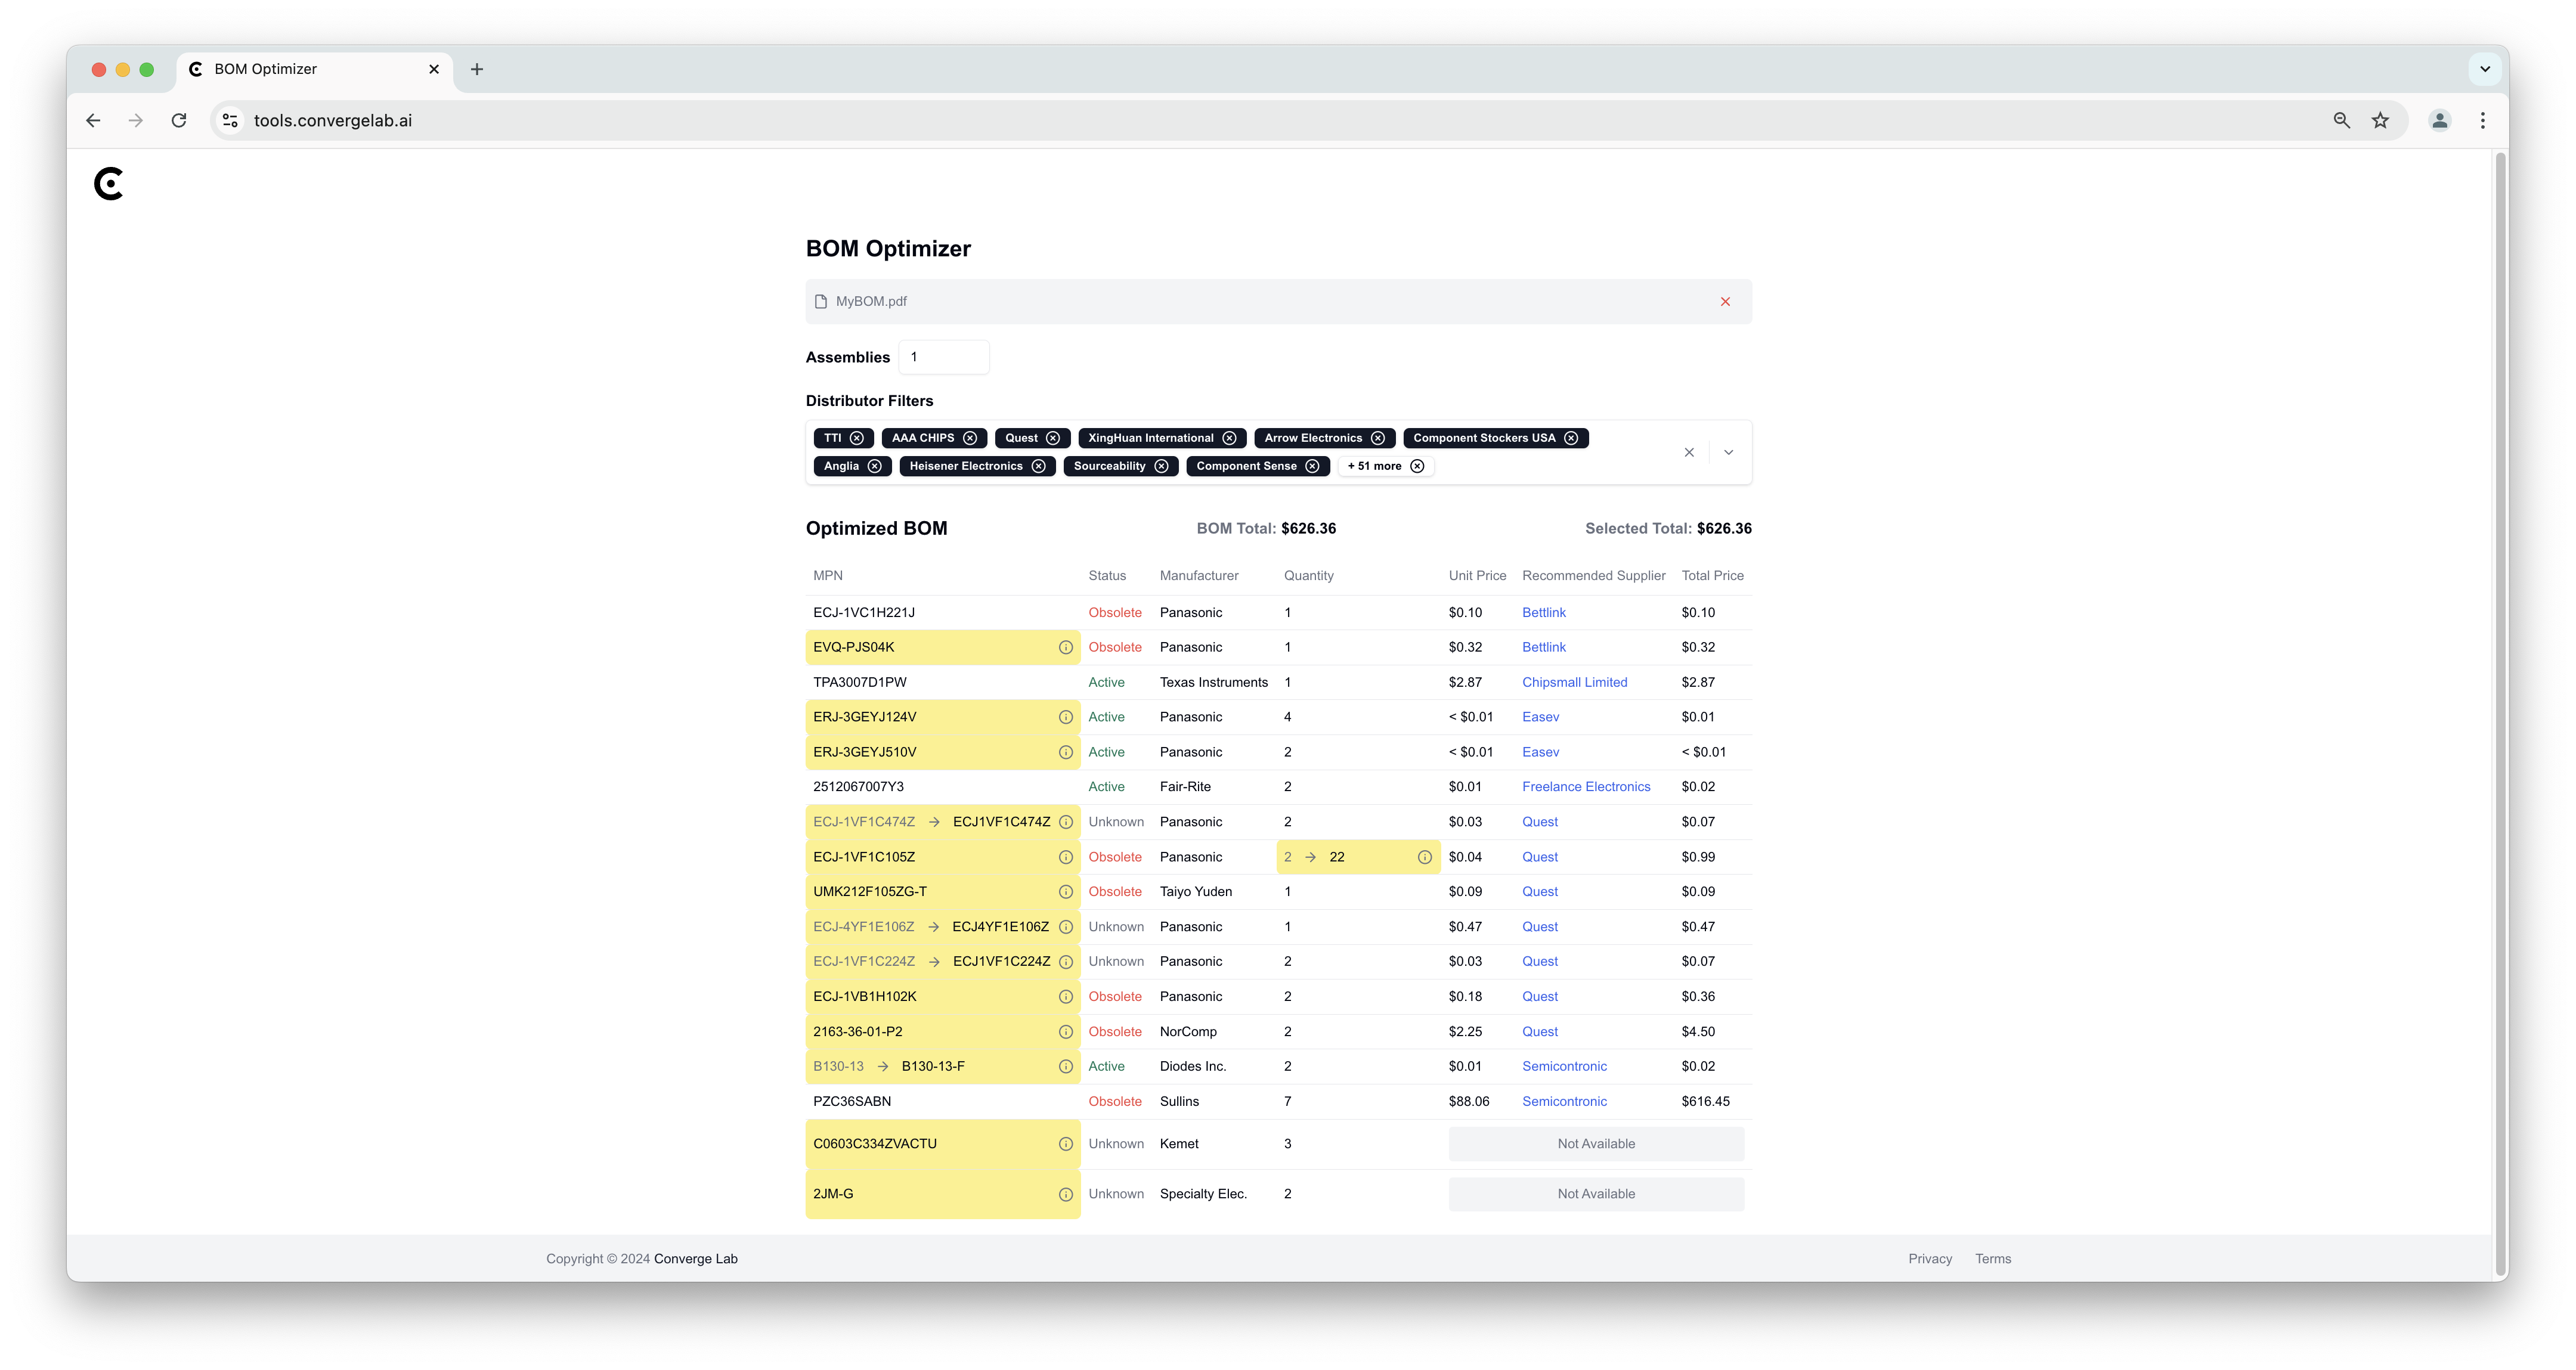Open info icon for C0603C334ZVACTU

pyautogui.click(x=1066, y=1144)
